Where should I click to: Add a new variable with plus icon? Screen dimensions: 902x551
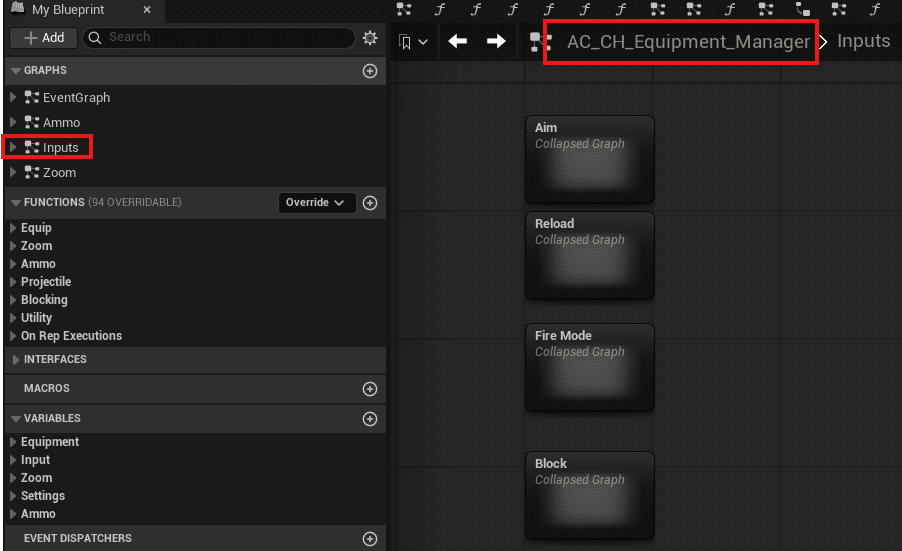370,419
